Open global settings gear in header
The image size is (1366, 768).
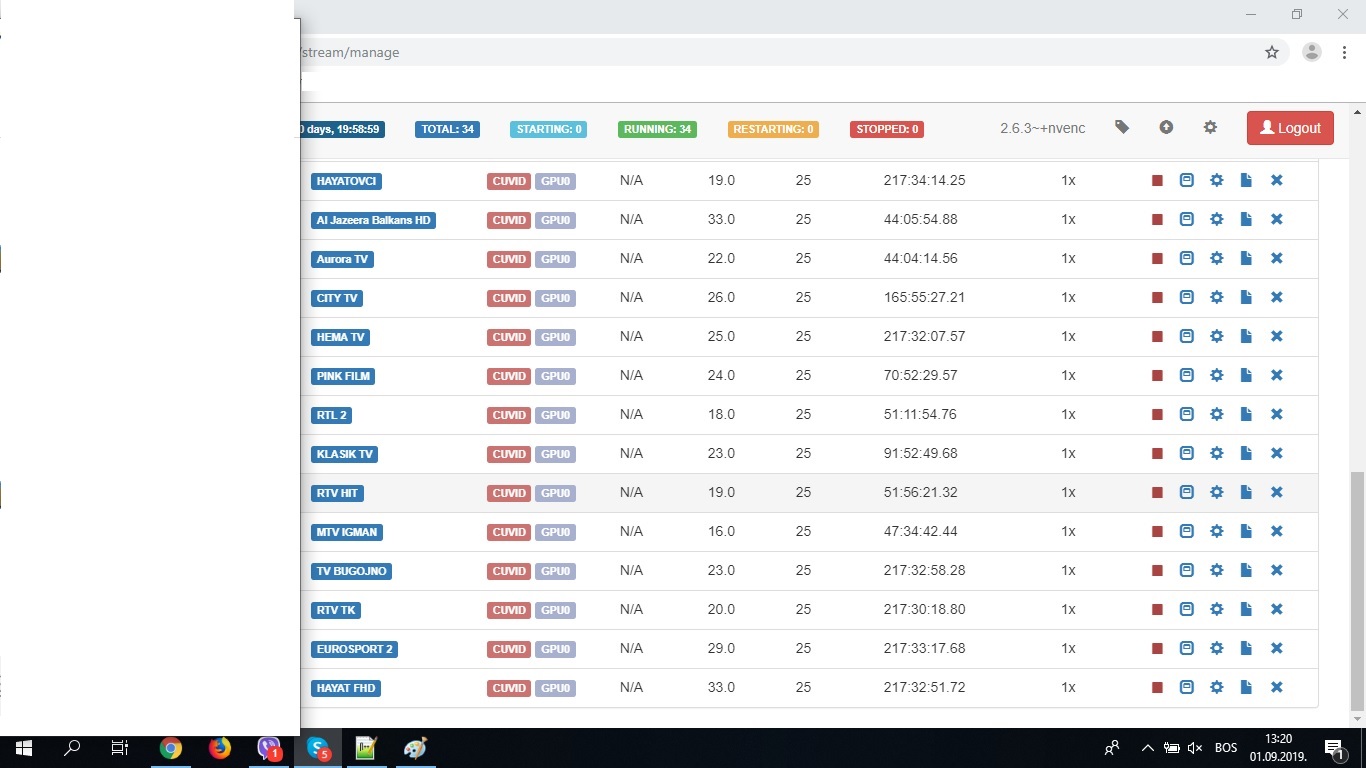[x=1210, y=127]
